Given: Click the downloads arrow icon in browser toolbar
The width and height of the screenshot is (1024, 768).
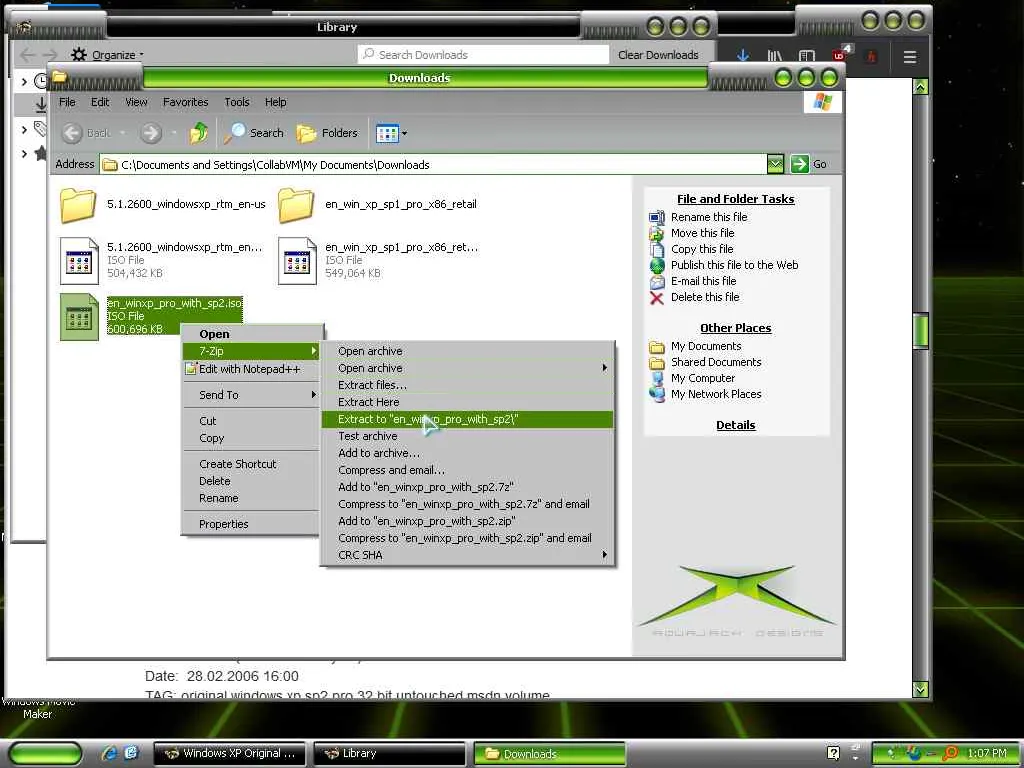Looking at the screenshot, I should click(743, 56).
